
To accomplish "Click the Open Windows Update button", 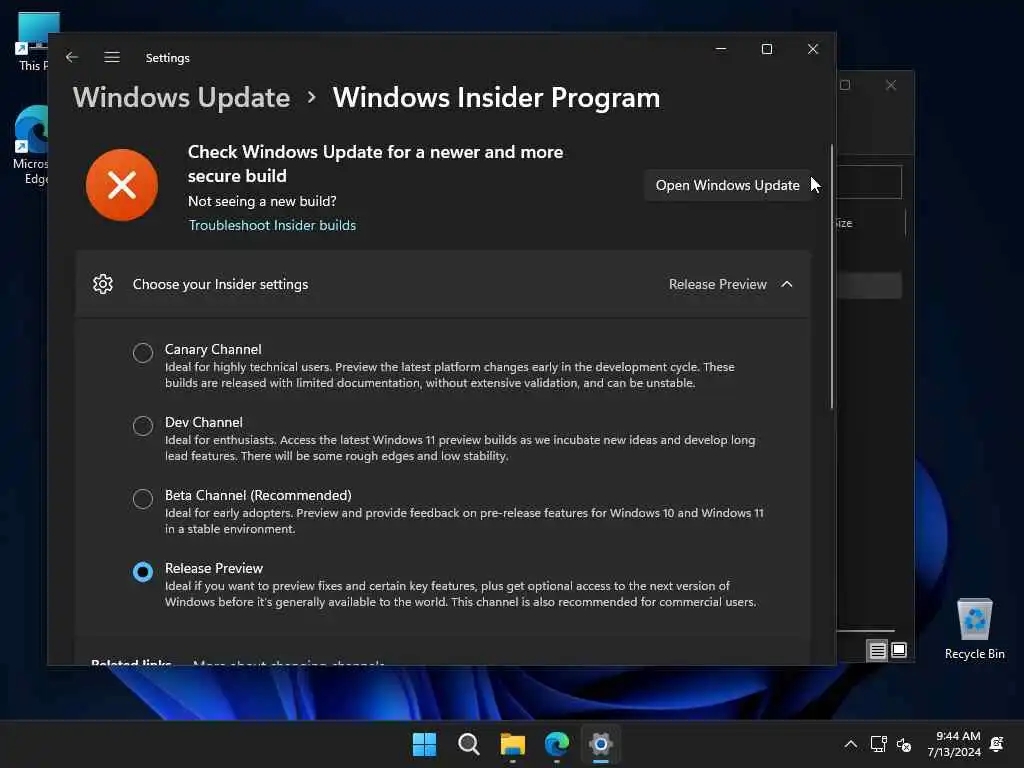I will (x=728, y=185).
